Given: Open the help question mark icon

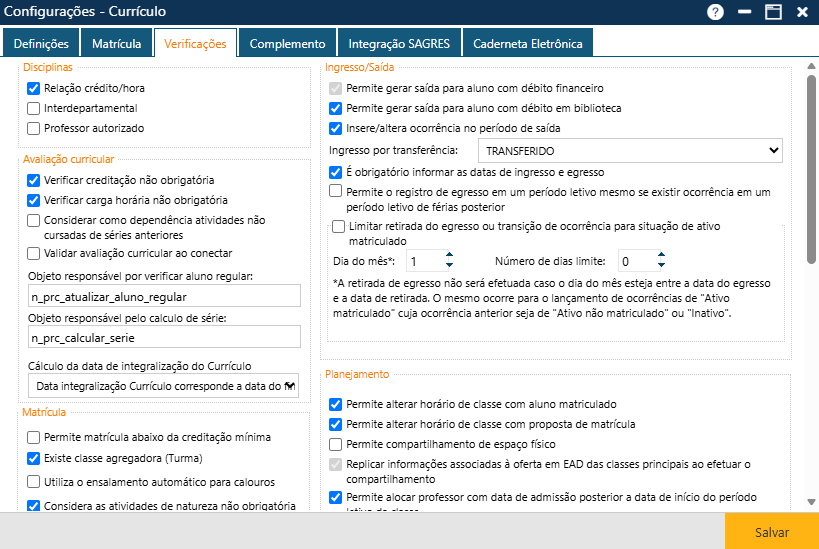Looking at the screenshot, I should [x=715, y=11].
